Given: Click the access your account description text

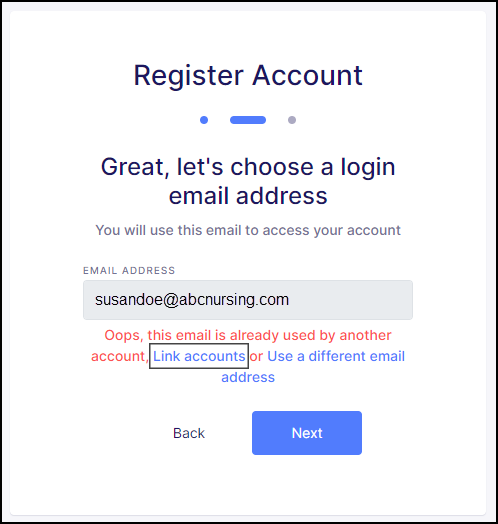Looking at the screenshot, I should 248,230.
